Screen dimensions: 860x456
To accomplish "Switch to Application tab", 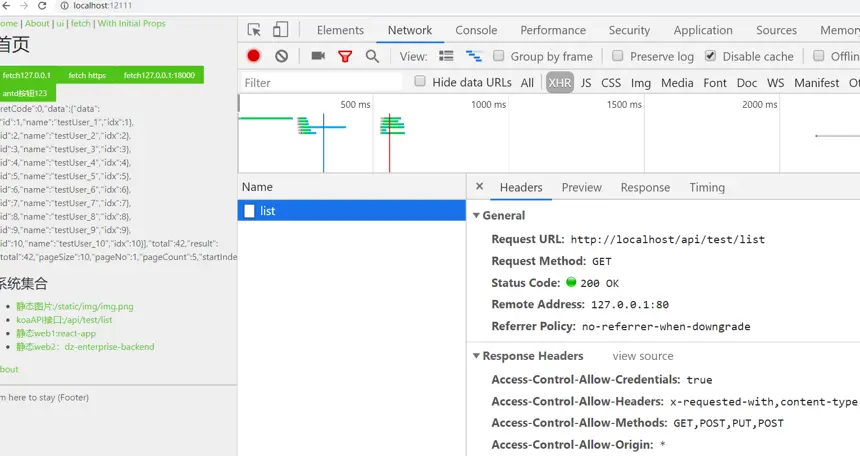I will click(x=703, y=30).
